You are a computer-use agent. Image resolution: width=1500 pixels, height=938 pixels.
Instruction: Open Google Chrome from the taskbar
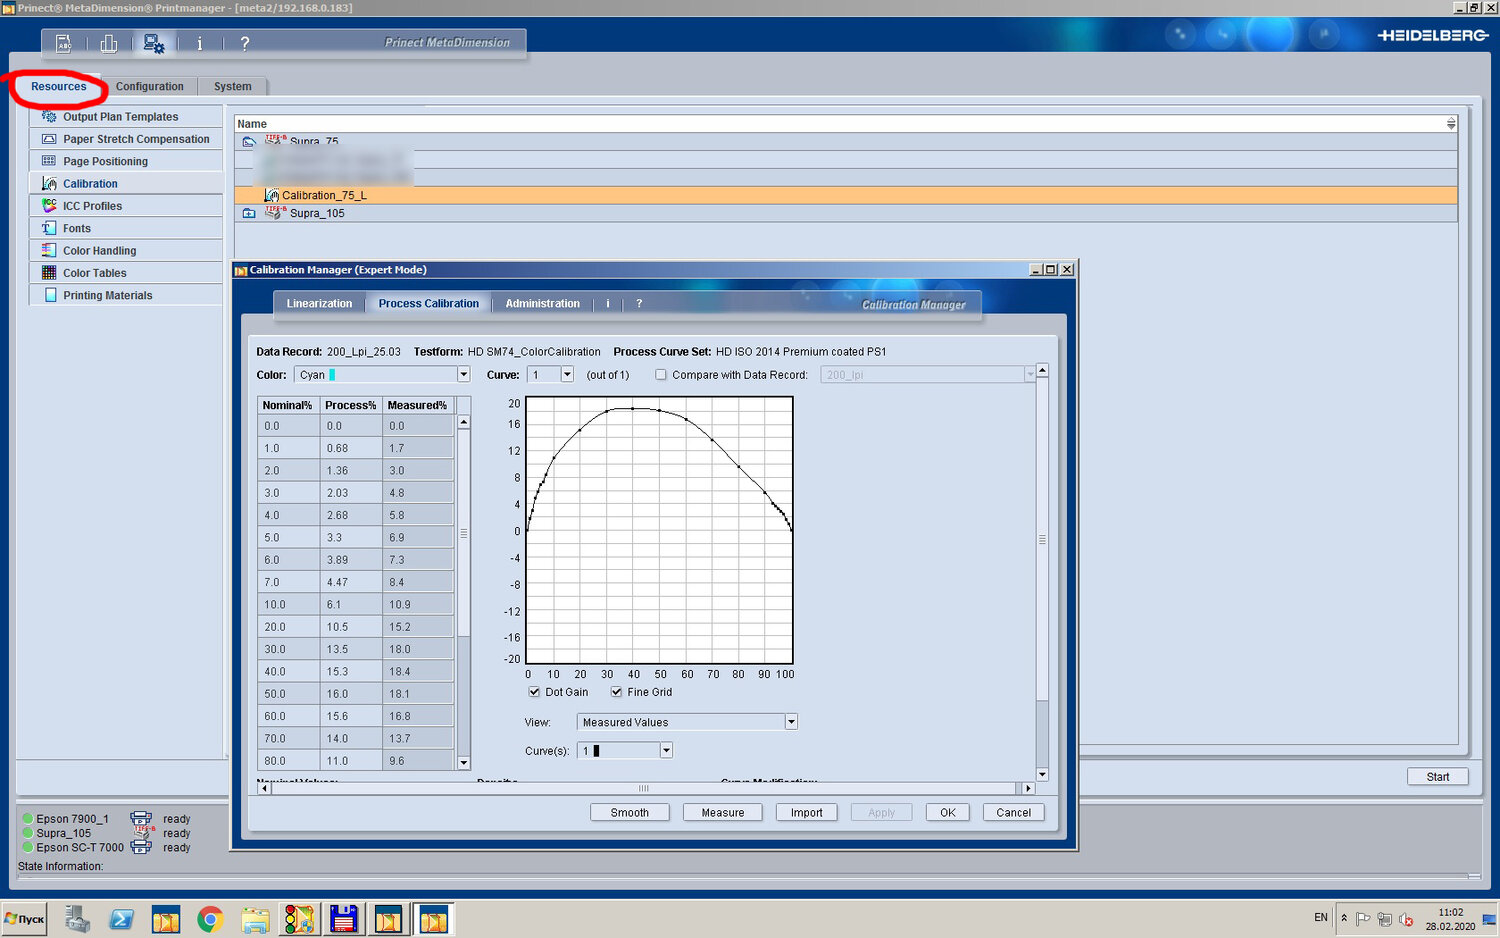(210, 919)
